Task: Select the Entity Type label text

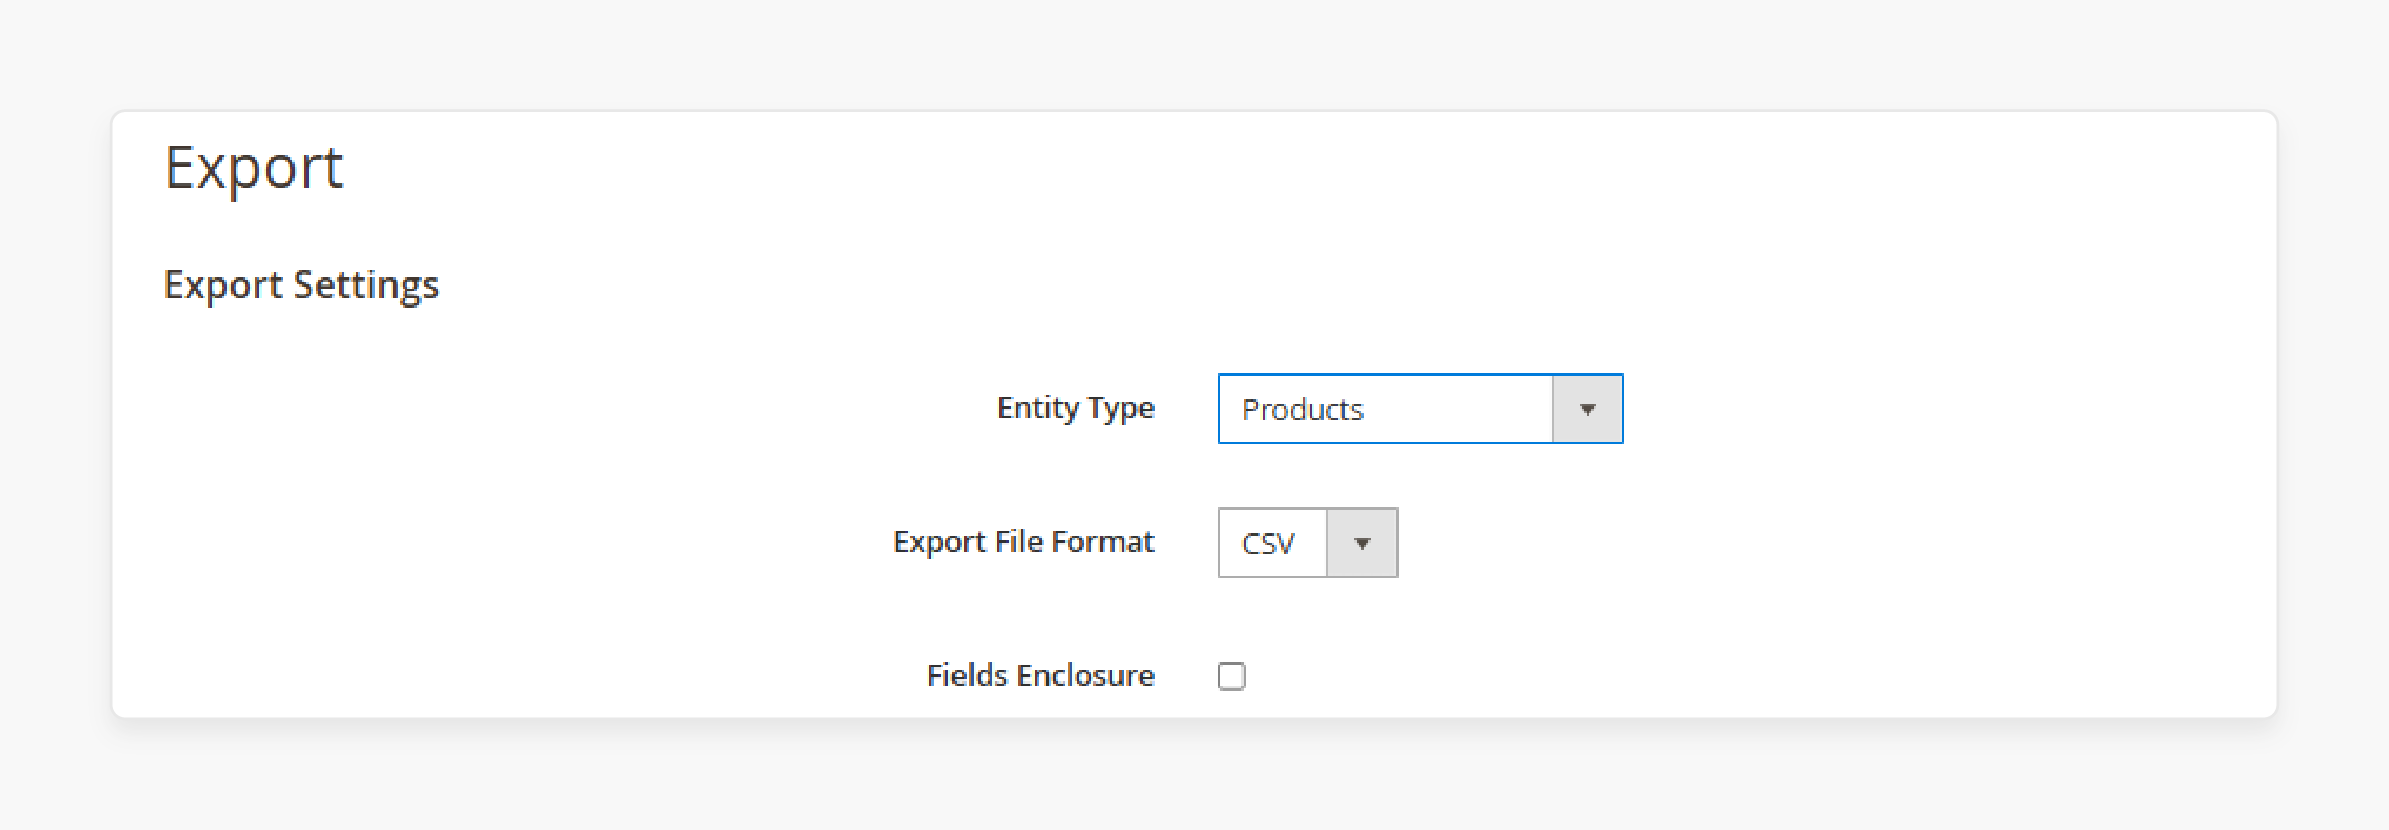Action: coord(1076,408)
